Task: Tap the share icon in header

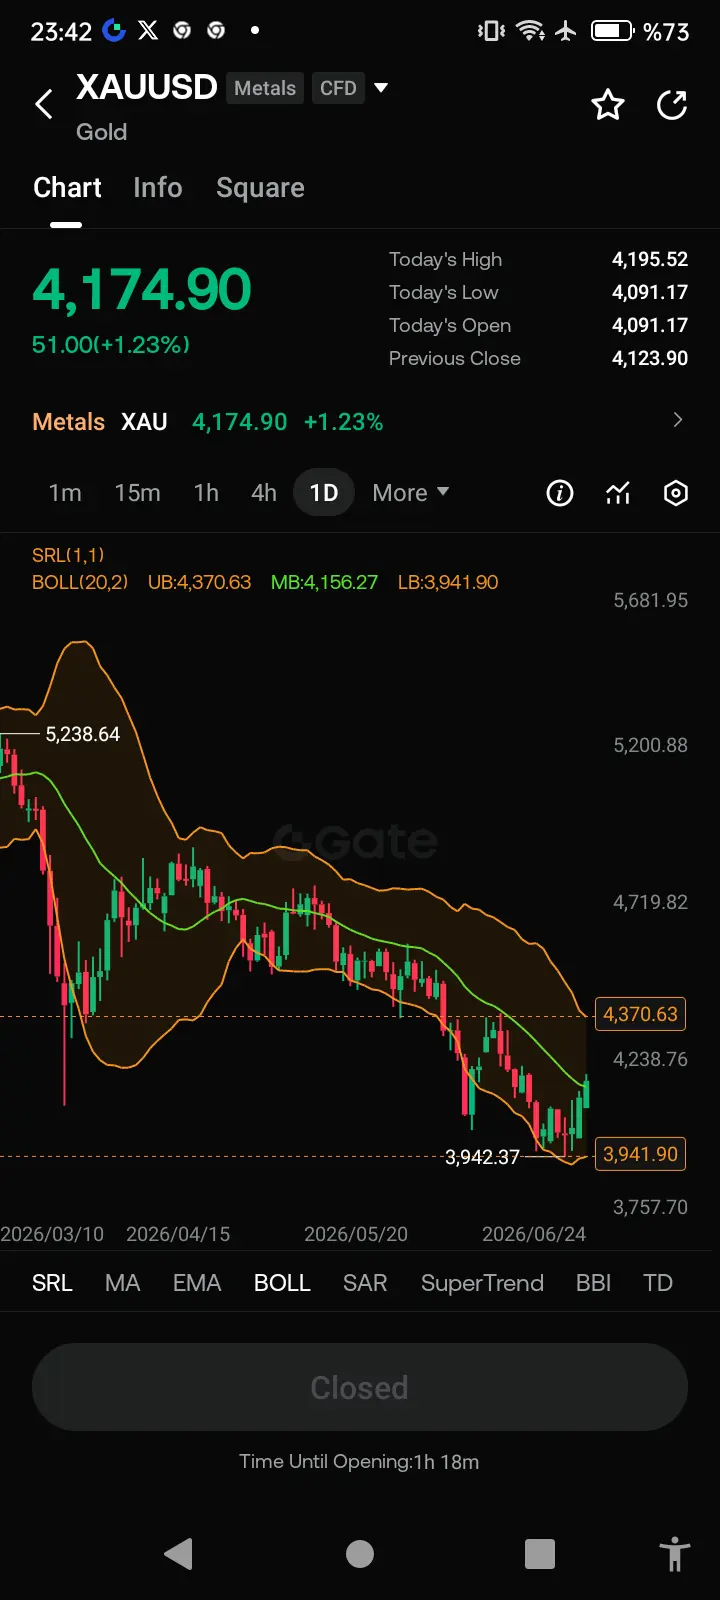Action: point(672,104)
